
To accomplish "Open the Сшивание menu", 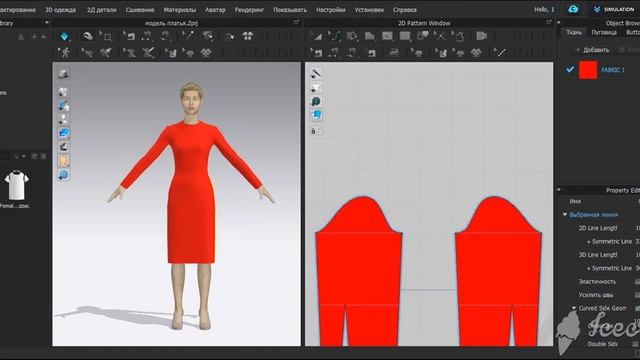I will [x=140, y=9].
